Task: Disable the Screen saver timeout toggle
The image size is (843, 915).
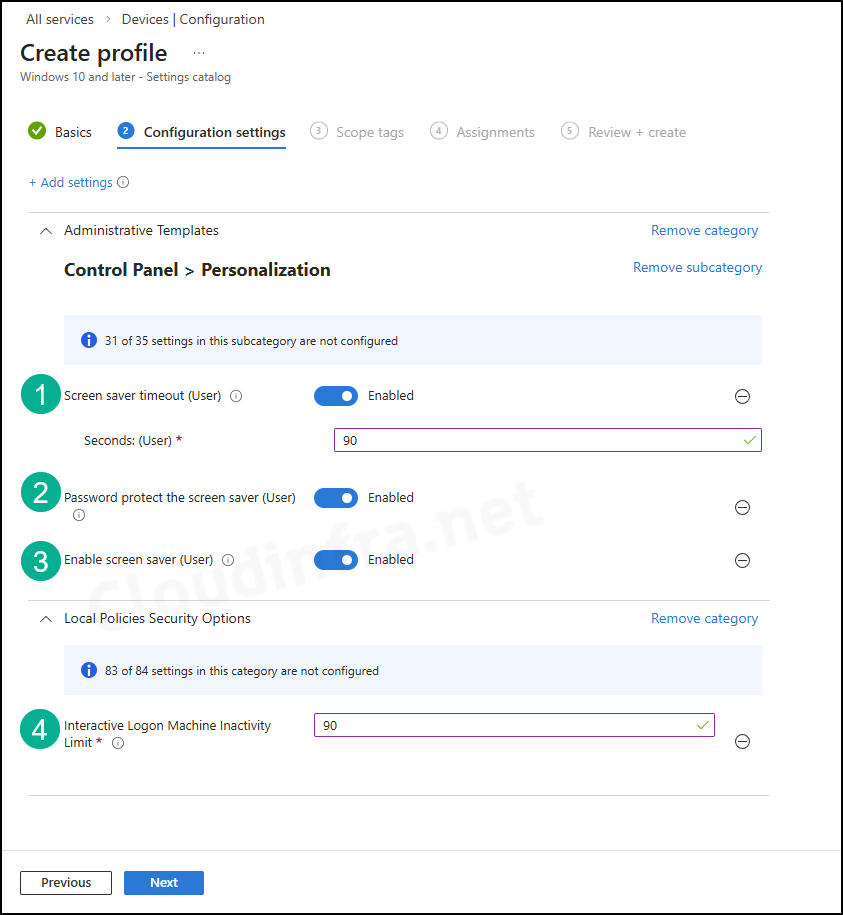Action: coord(336,396)
